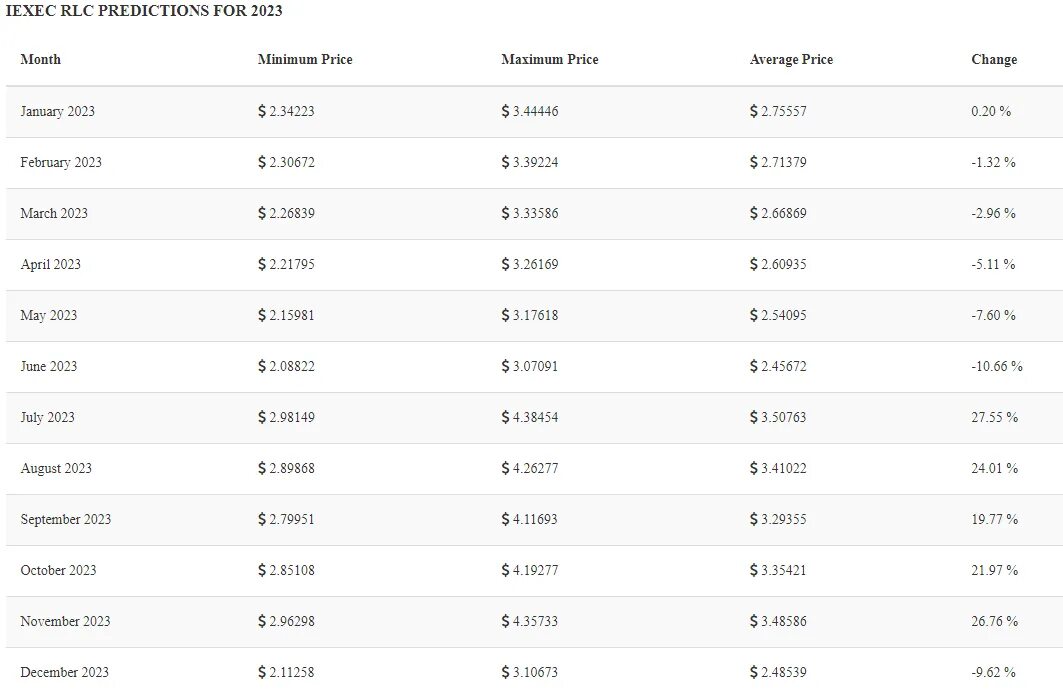Click the Change column header

994,60
